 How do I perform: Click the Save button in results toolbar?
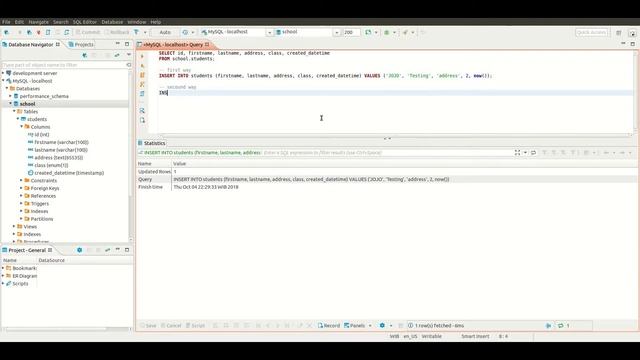tap(148, 325)
